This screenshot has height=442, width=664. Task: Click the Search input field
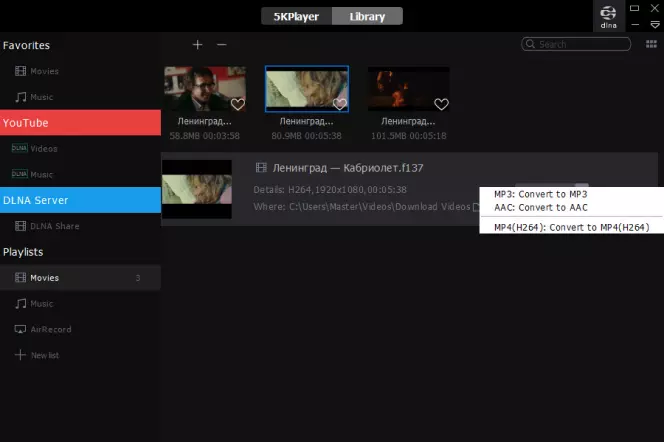(576, 44)
